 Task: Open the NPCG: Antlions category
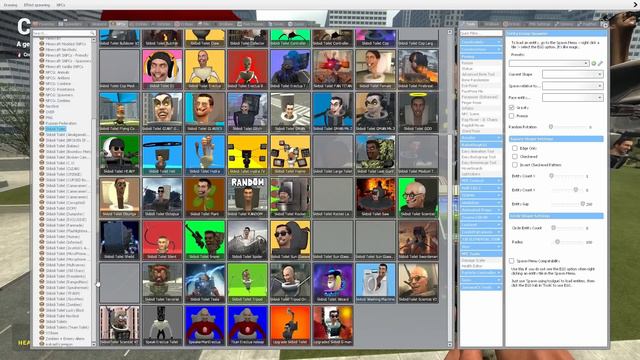coord(58,78)
